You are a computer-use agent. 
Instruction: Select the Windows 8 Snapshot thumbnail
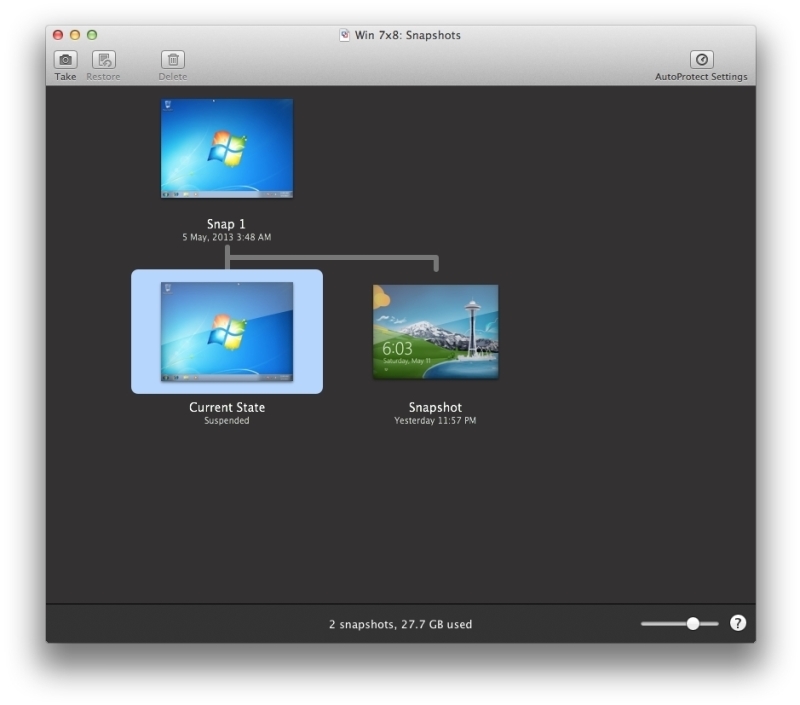point(435,332)
